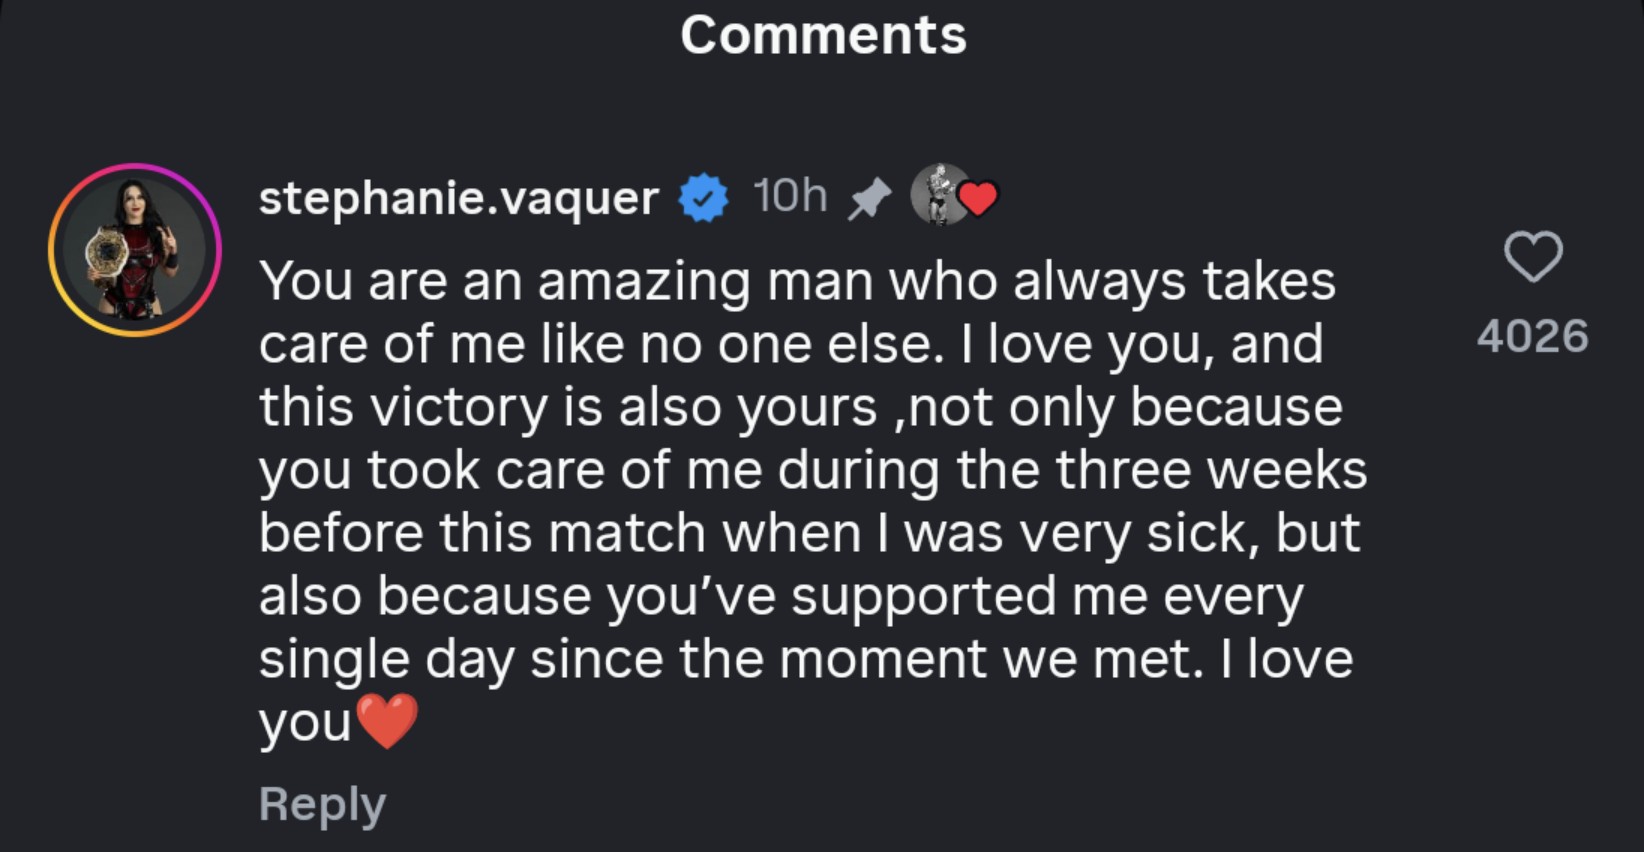
Task: View the 4026 likes count
Action: (x=1532, y=336)
